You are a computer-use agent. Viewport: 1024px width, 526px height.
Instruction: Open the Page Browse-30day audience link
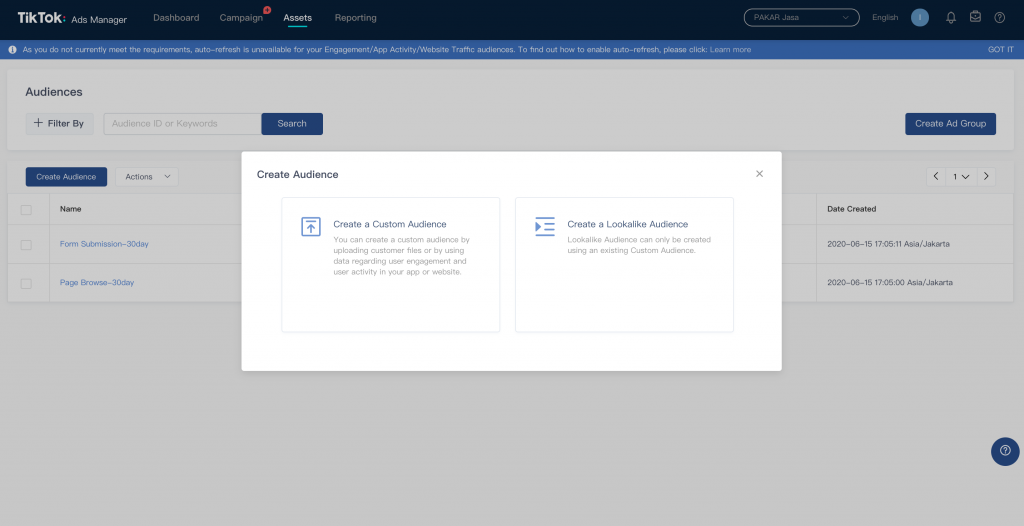[x=97, y=282]
